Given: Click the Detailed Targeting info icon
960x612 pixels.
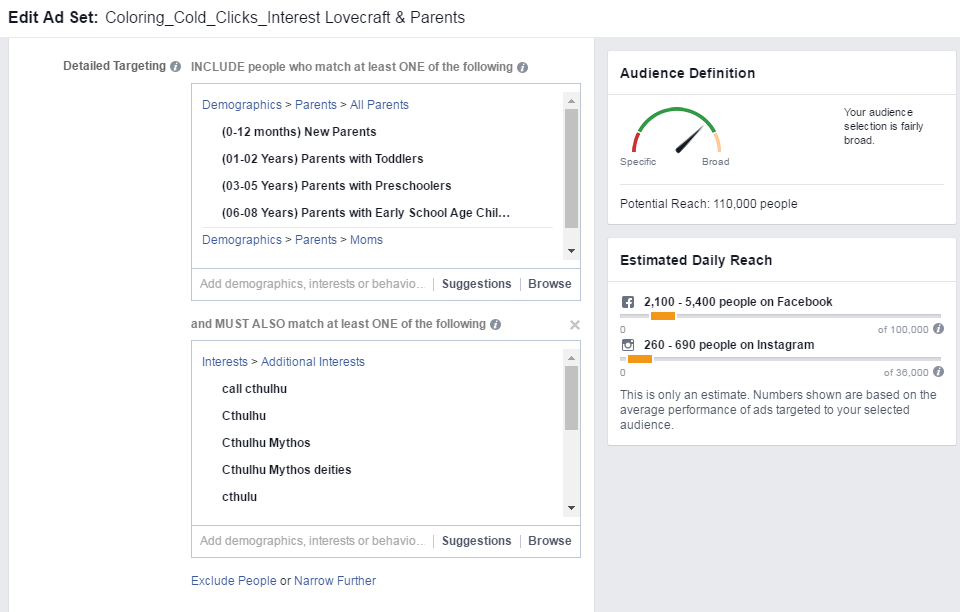Looking at the screenshot, I should click(x=176, y=67).
